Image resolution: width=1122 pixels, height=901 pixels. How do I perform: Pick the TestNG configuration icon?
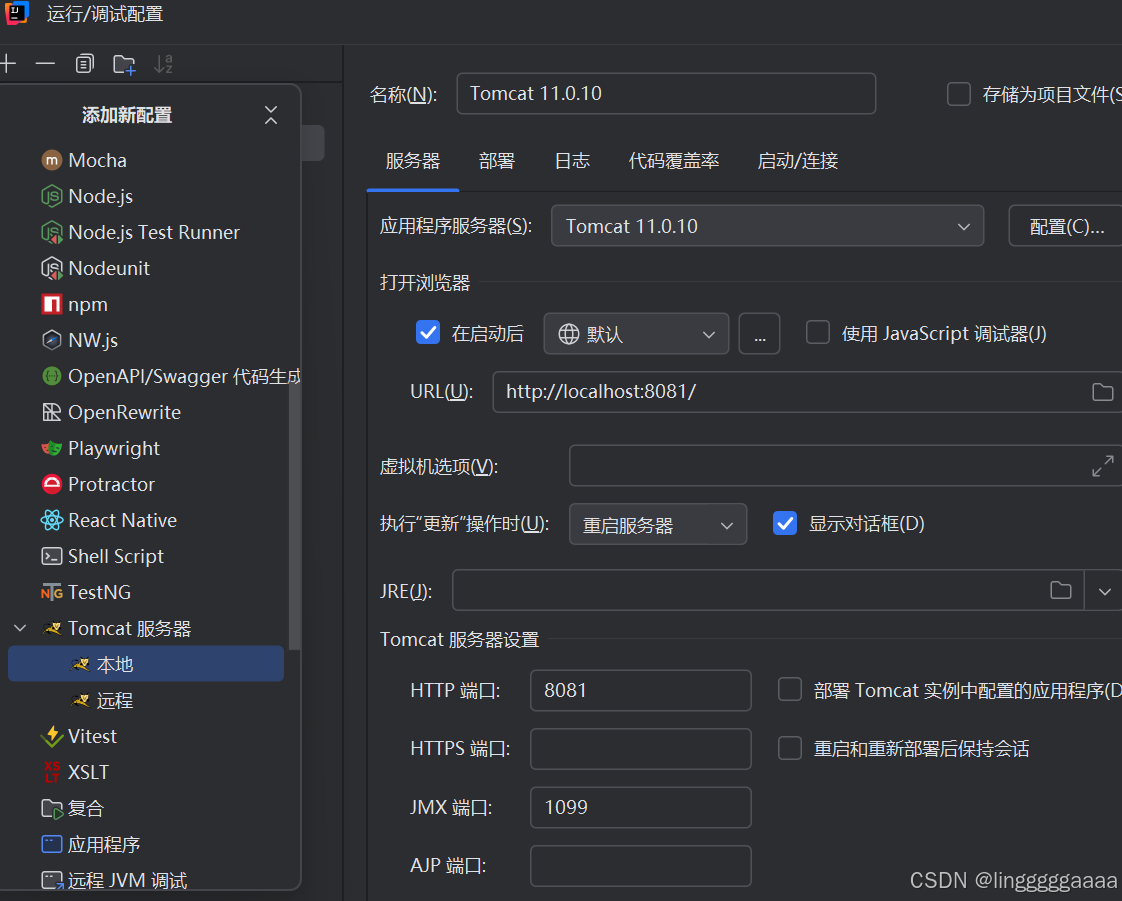(52, 593)
